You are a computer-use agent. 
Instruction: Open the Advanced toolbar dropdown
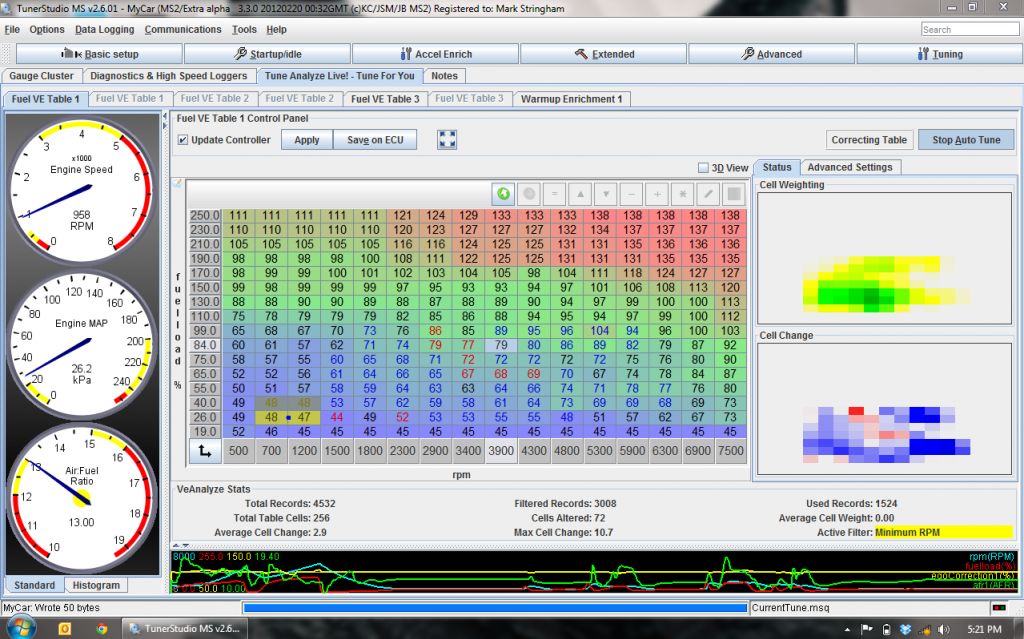[771, 54]
